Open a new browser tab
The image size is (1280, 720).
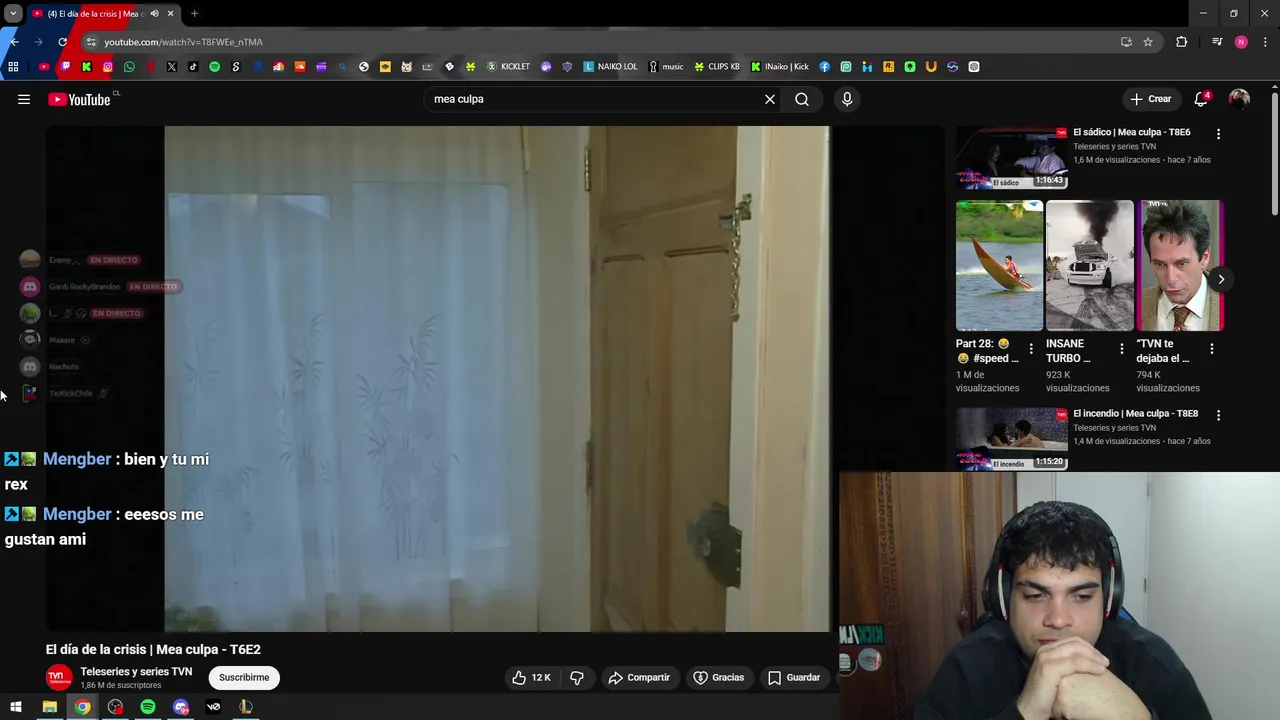(x=194, y=14)
